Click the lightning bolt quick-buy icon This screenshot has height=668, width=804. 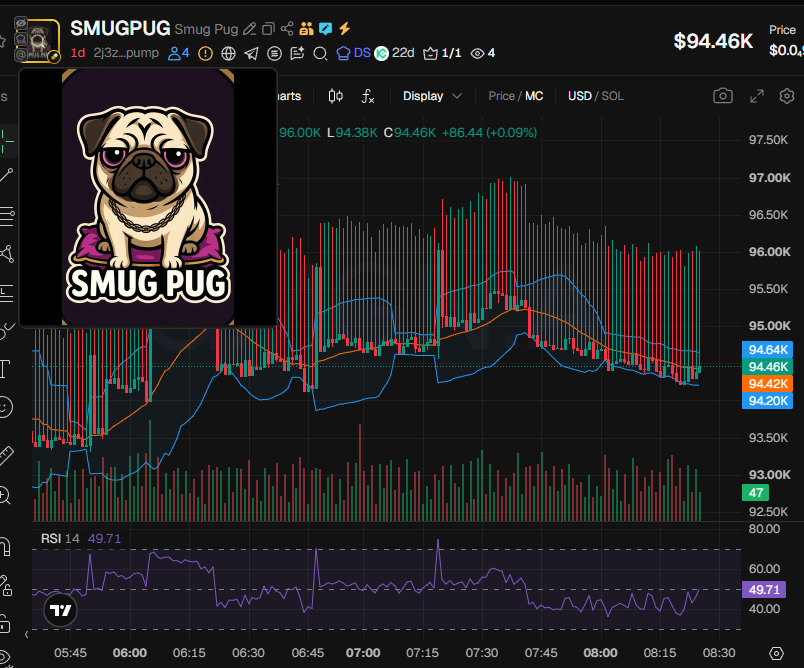[345, 29]
